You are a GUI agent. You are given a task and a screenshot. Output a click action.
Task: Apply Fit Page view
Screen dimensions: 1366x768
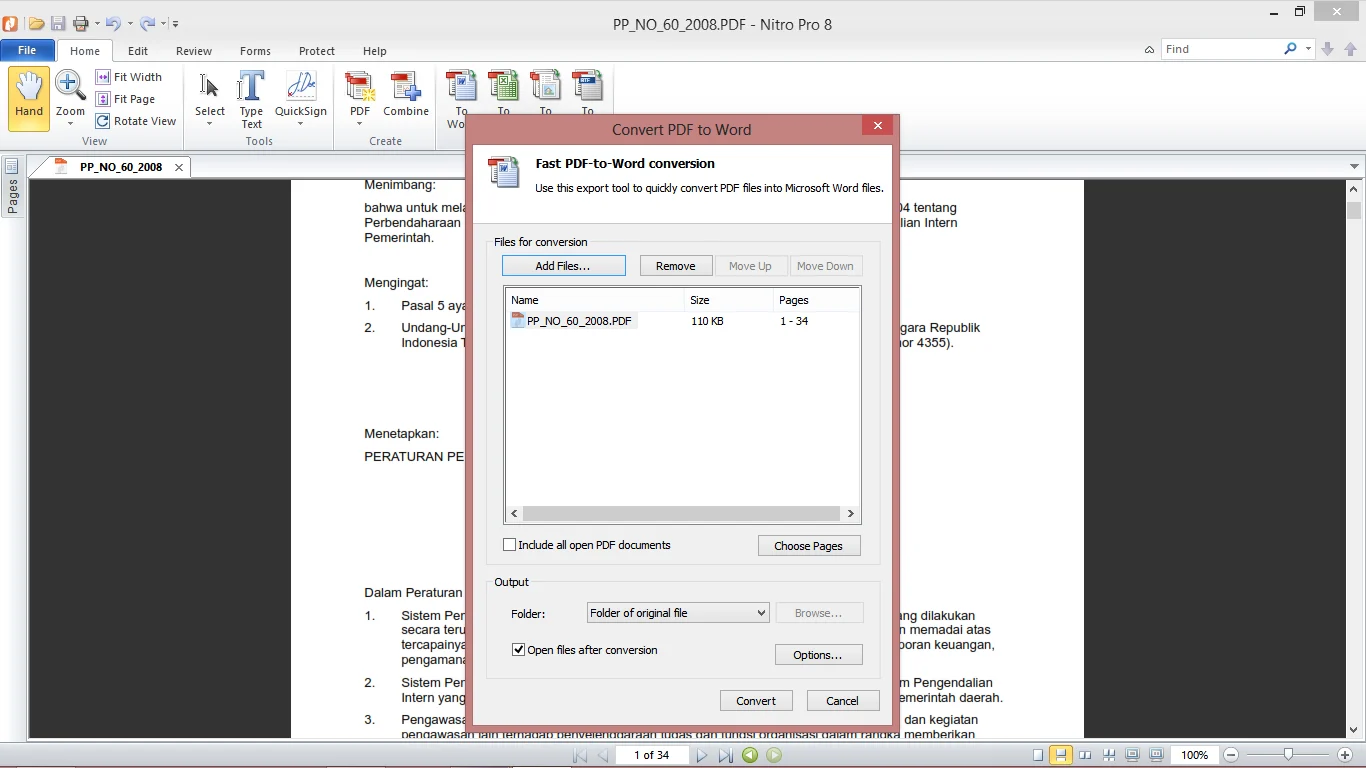(126, 99)
